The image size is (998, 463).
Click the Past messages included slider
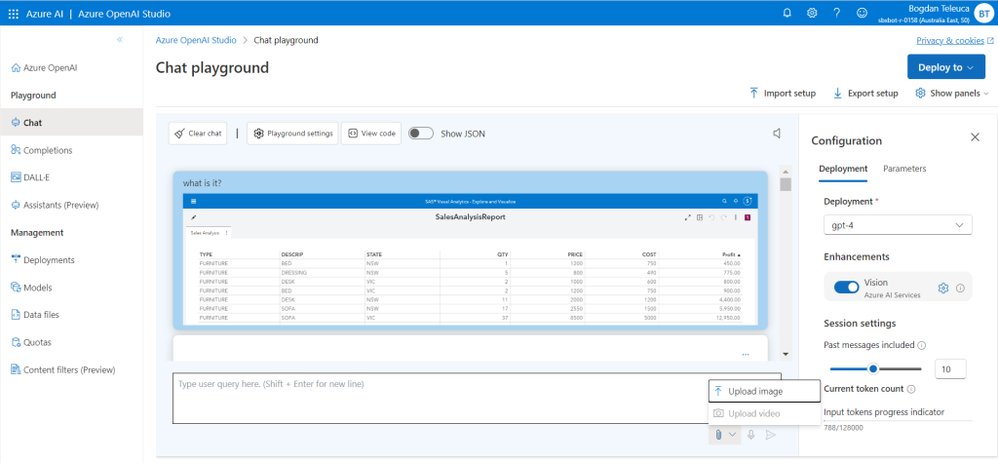coord(876,369)
